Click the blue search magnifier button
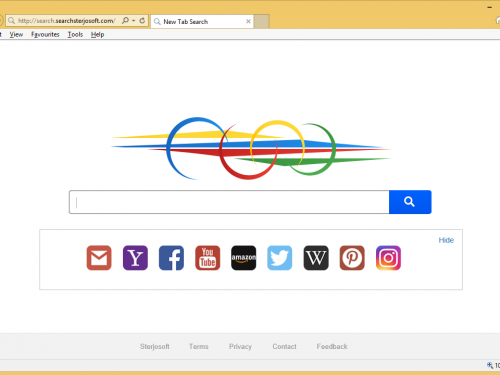 point(410,202)
